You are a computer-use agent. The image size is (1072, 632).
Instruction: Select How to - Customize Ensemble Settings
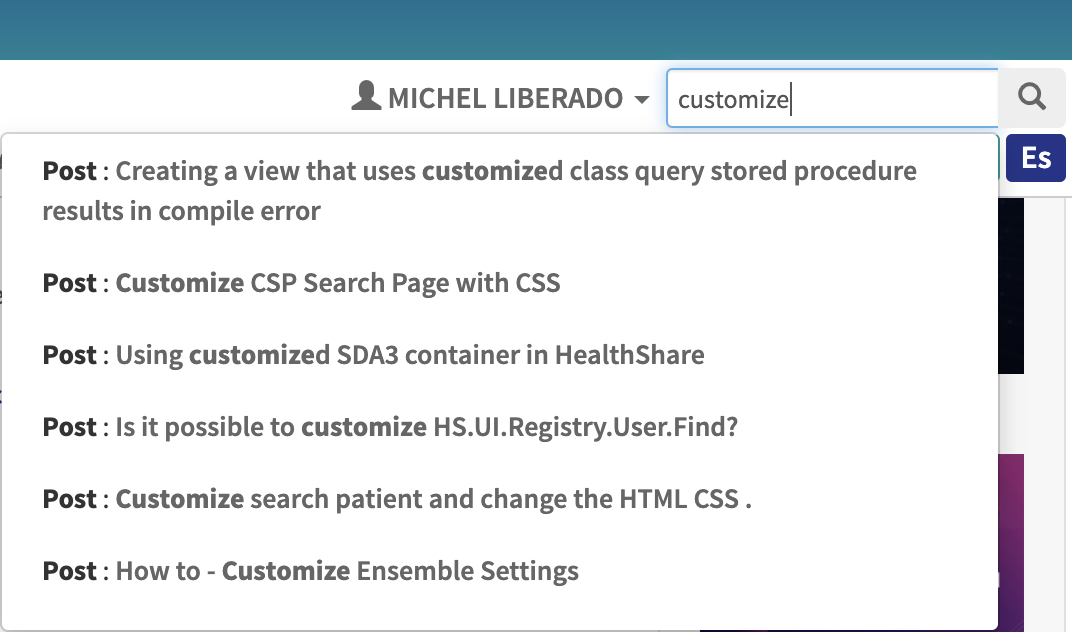(x=310, y=570)
